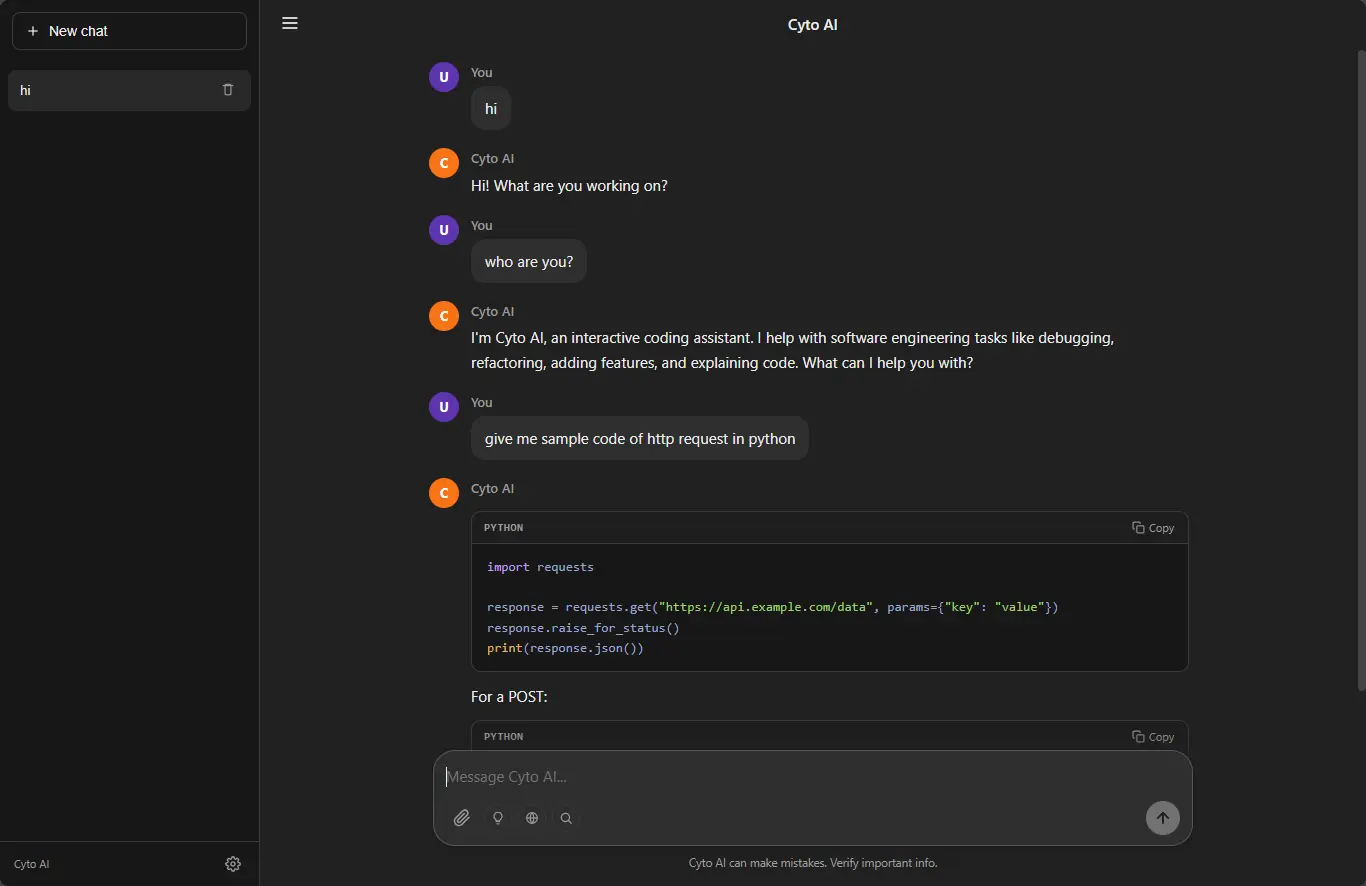Toggle the sidebar with the hamburger icon
Image resolution: width=1366 pixels, height=886 pixels.
point(290,24)
